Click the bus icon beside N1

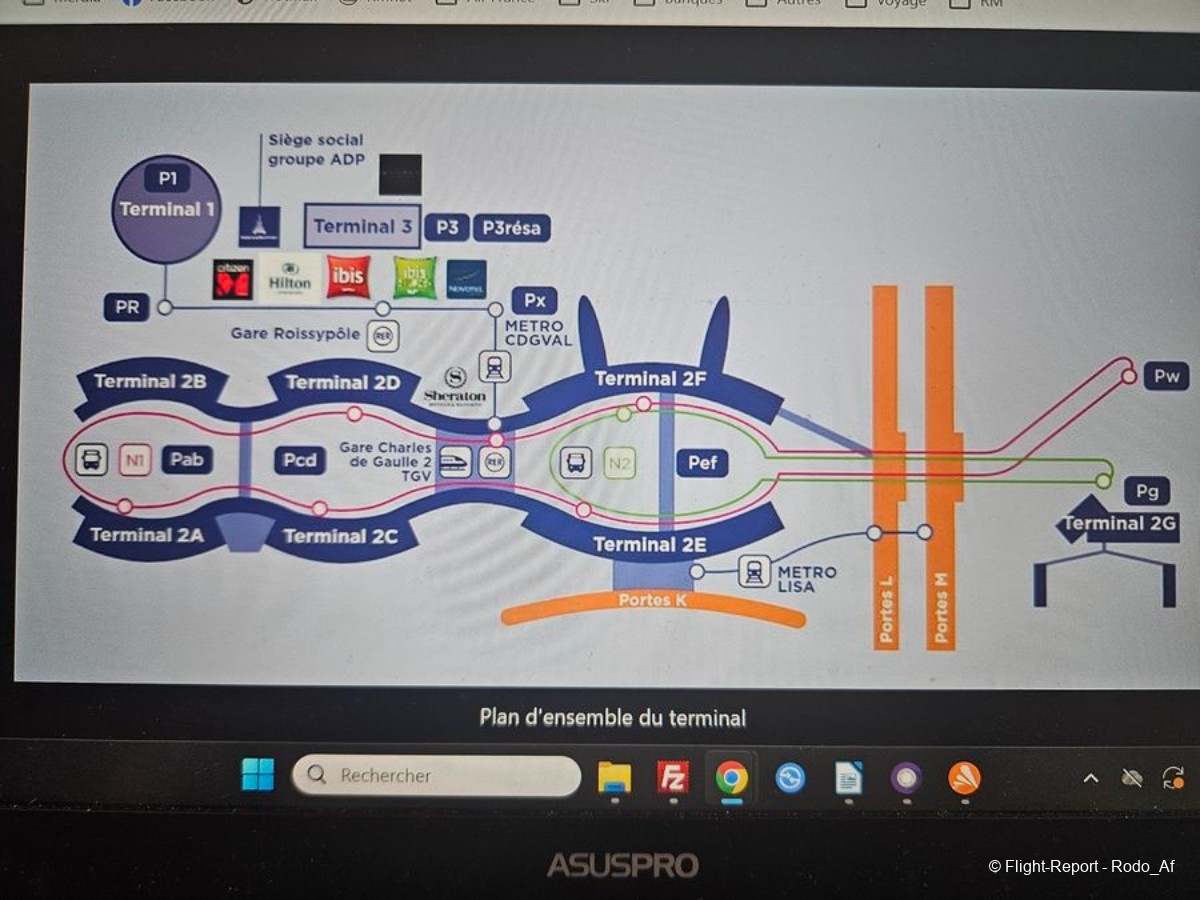tap(91, 460)
